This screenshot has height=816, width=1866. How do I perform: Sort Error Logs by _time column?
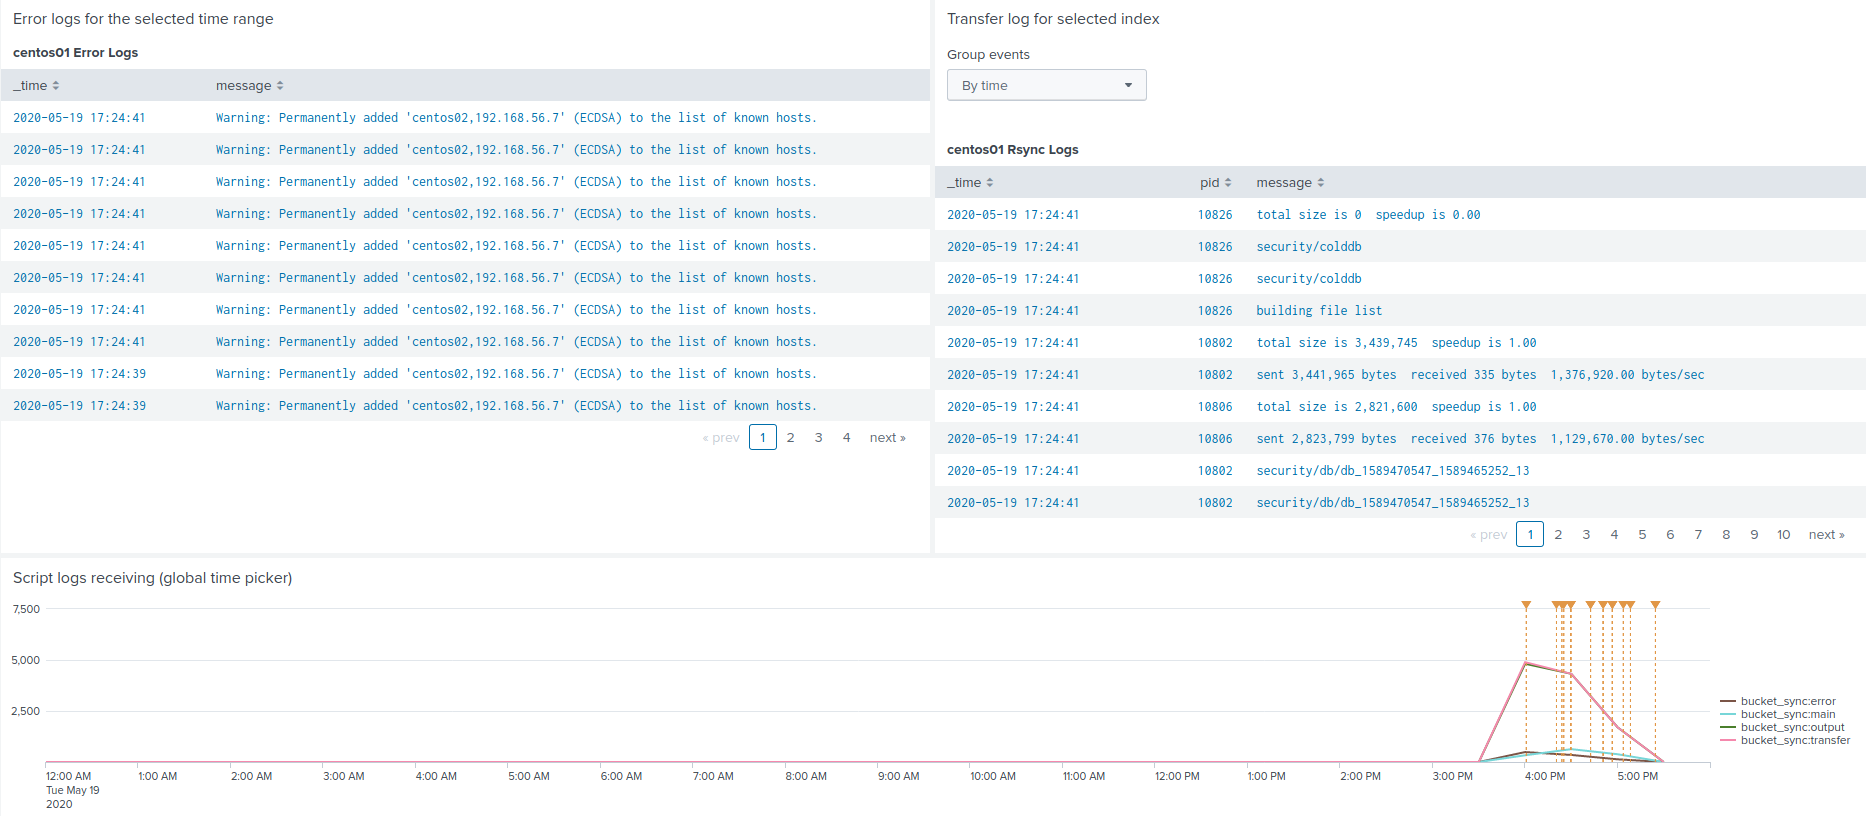(x=36, y=86)
